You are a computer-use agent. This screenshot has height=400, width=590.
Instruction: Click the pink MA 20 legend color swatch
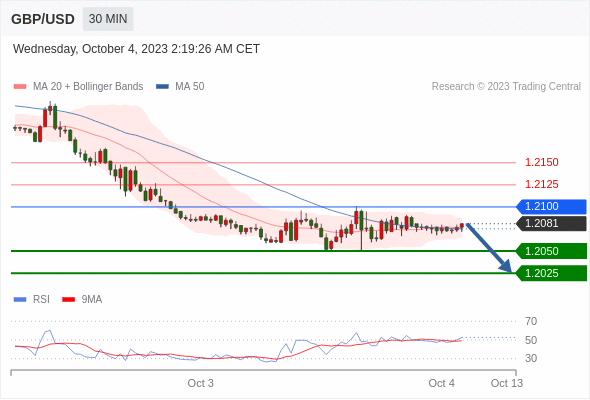20,87
